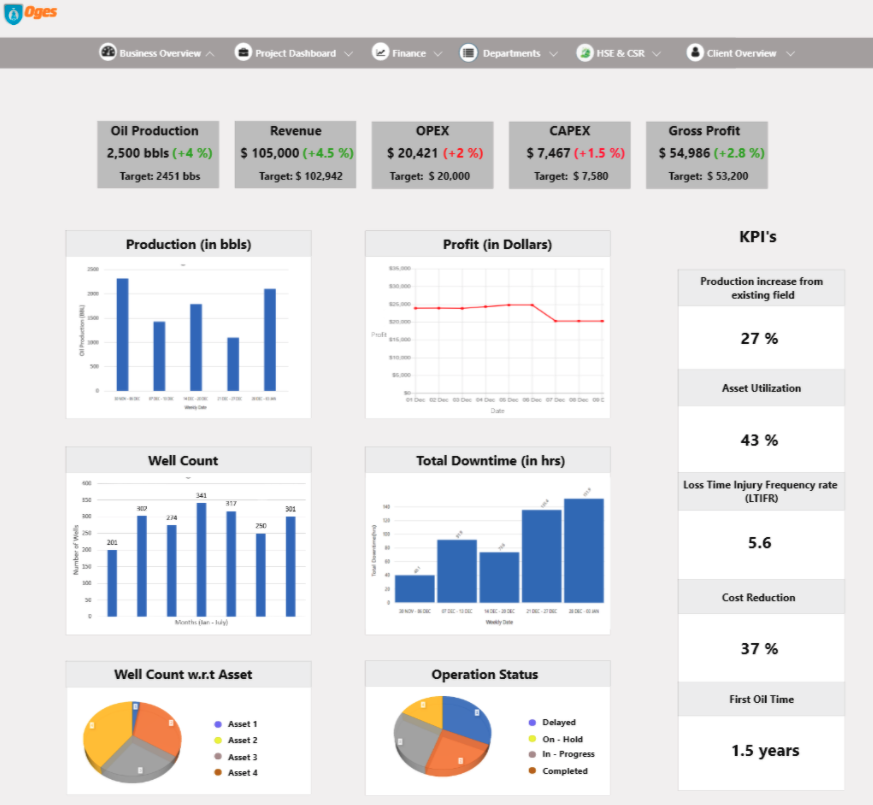The image size is (873, 805).
Task: Click the On - Hold legend label
Action: coord(562,739)
